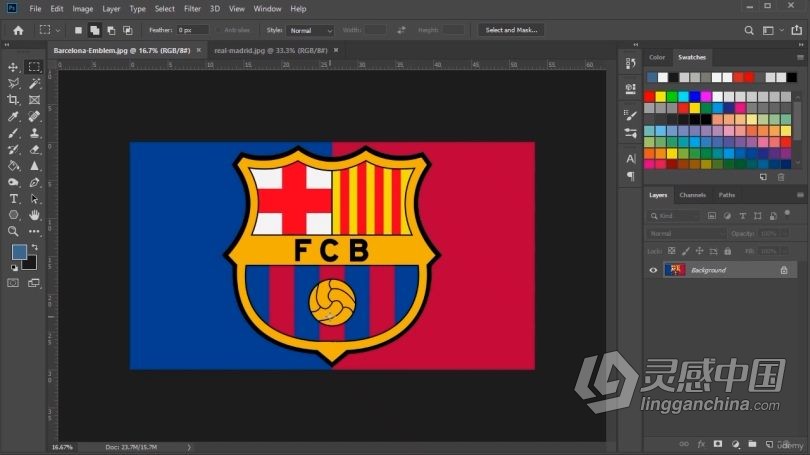
Task: Select the Polygon shape tool
Action: pos(13,215)
